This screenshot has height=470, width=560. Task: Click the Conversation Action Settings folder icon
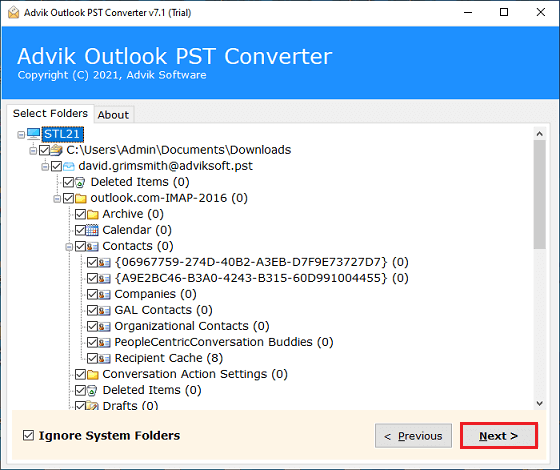pos(92,374)
